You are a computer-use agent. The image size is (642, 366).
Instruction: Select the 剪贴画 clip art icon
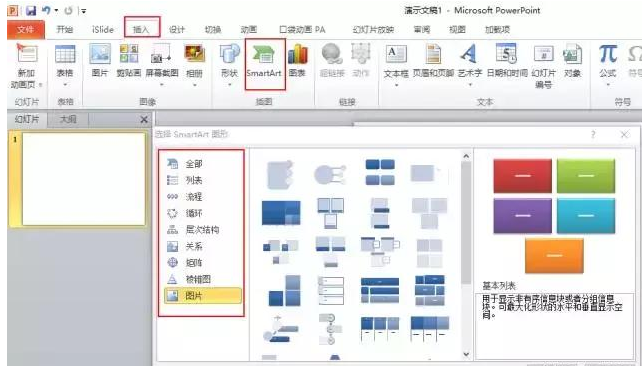click(x=129, y=61)
